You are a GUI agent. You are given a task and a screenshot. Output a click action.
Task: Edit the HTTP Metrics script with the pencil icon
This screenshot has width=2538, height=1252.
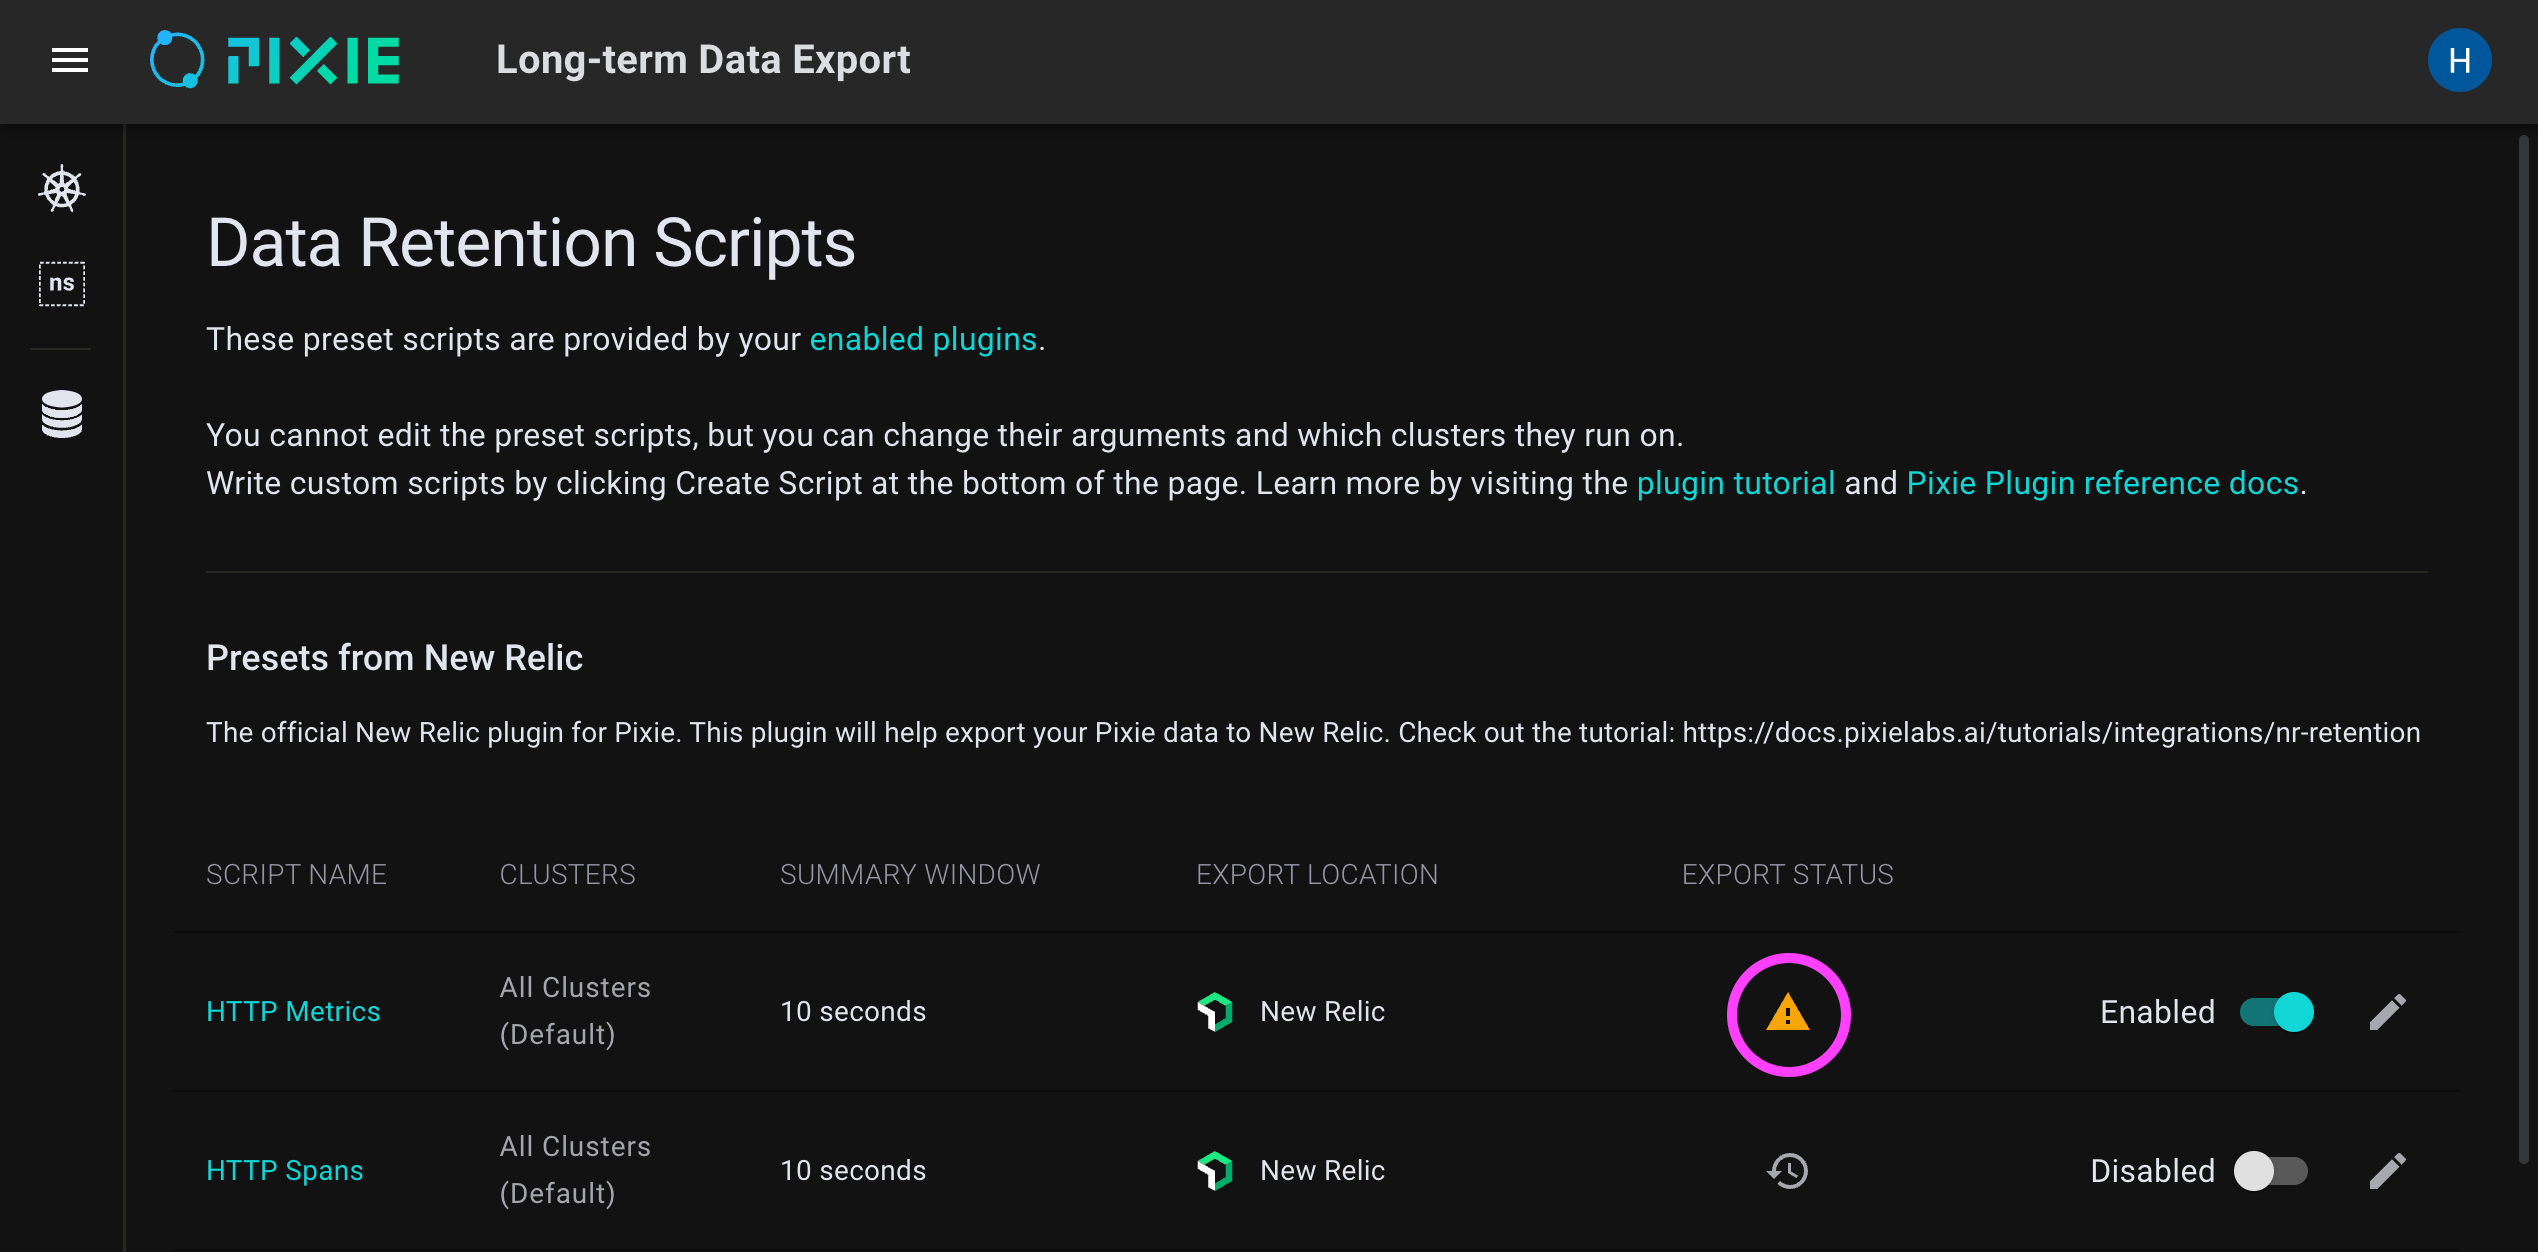click(2387, 1012)
